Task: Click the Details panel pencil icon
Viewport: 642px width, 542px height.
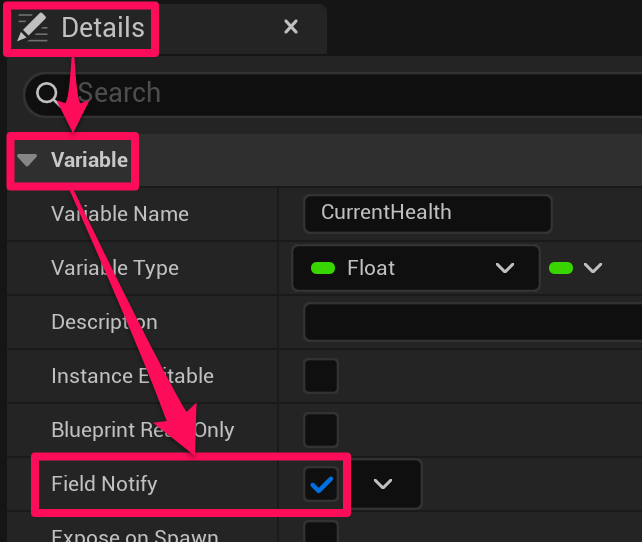Action: point(33,27)
